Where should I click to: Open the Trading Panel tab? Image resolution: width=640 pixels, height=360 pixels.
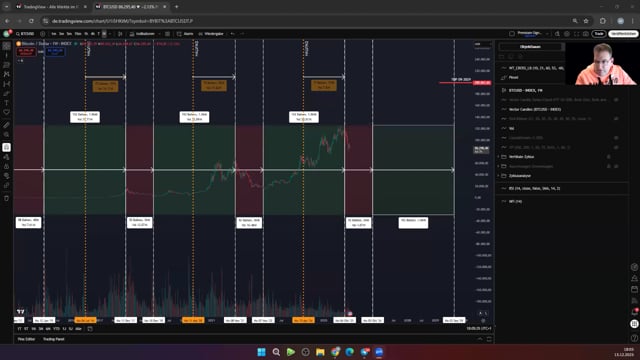click(53, 339)
